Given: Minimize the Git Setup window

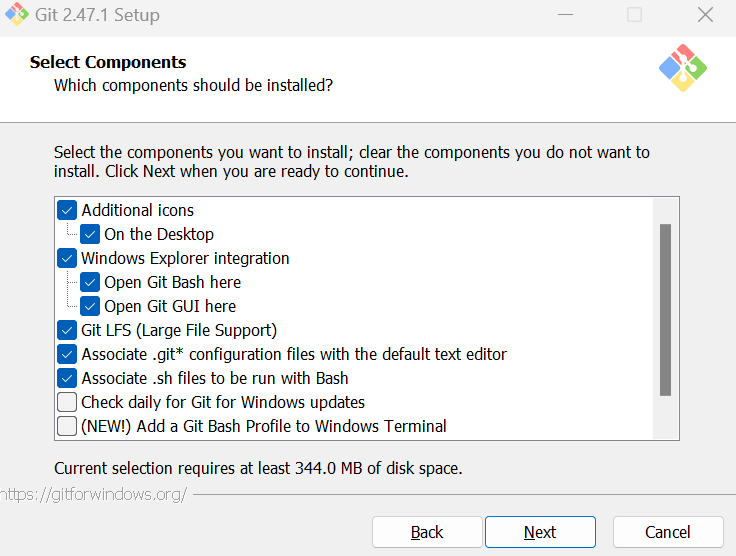Looking at the screenshot, I should 563,15.
